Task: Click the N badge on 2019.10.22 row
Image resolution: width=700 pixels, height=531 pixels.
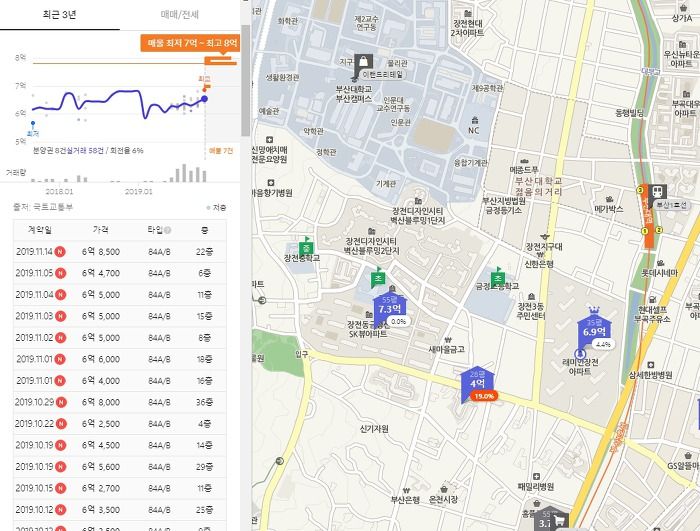Action: point(61,424)
